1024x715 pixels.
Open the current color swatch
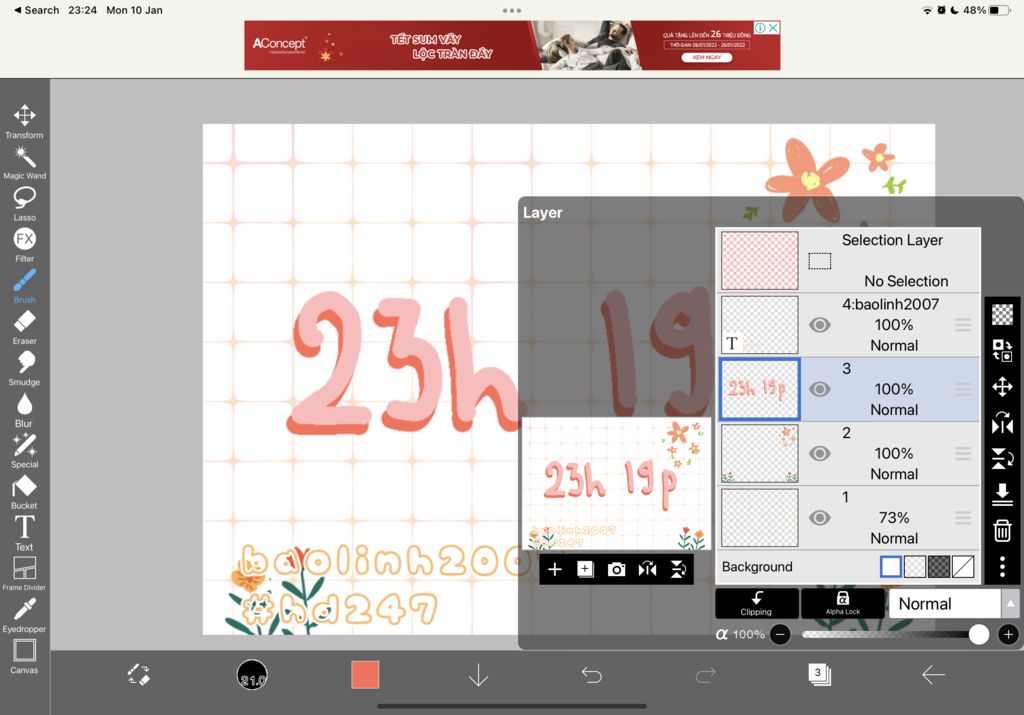click(x=365, y=675)
